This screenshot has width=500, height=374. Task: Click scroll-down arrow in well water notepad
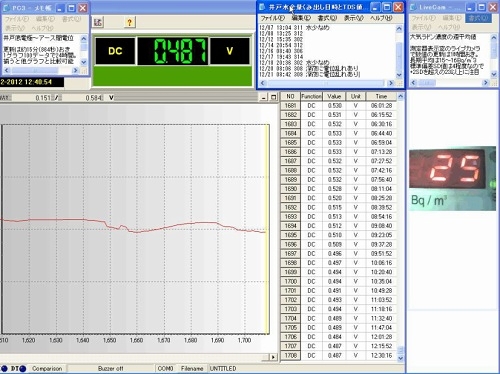(x=399, y=75)
